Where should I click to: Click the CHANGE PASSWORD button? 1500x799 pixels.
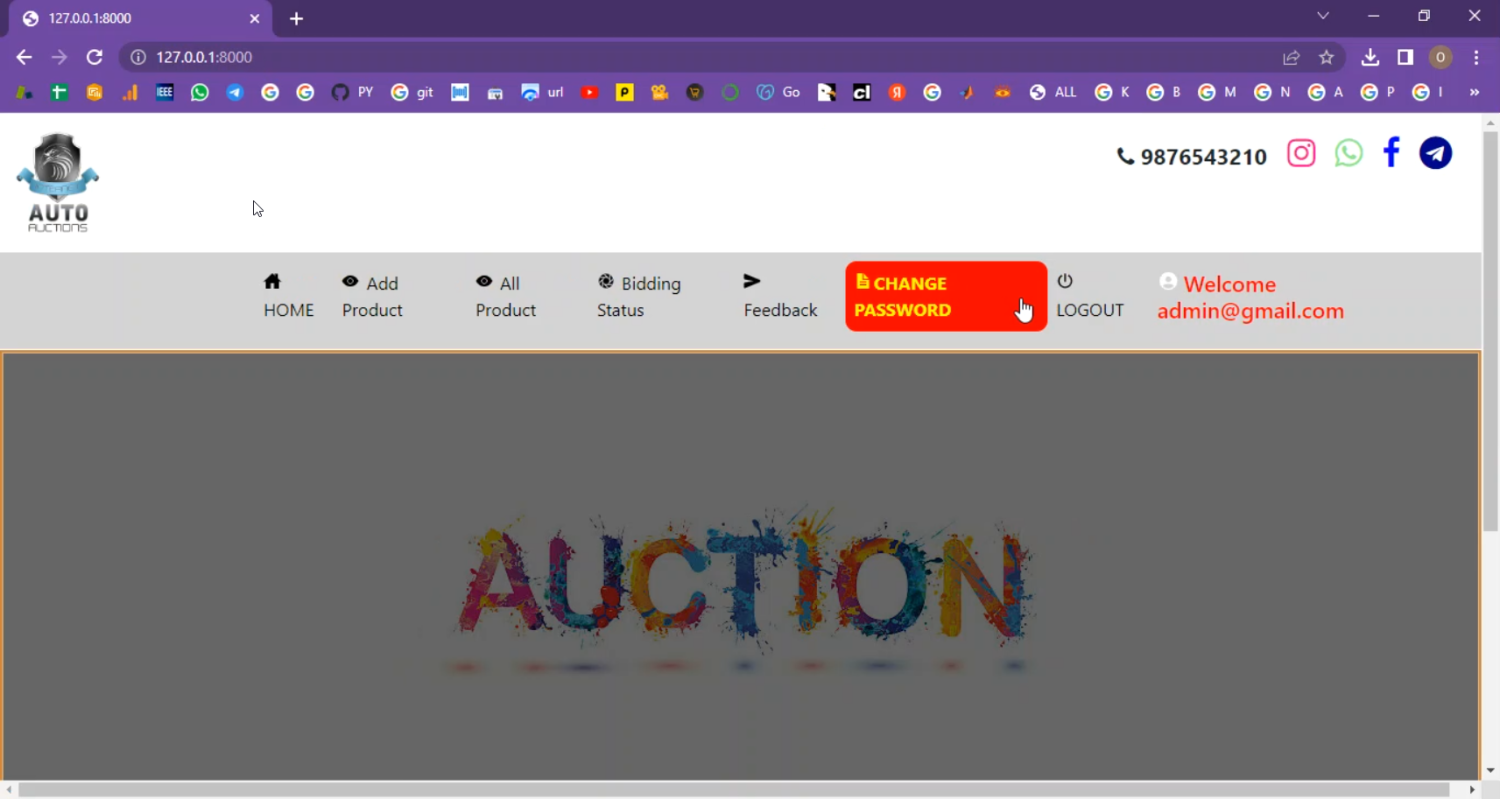945,296
